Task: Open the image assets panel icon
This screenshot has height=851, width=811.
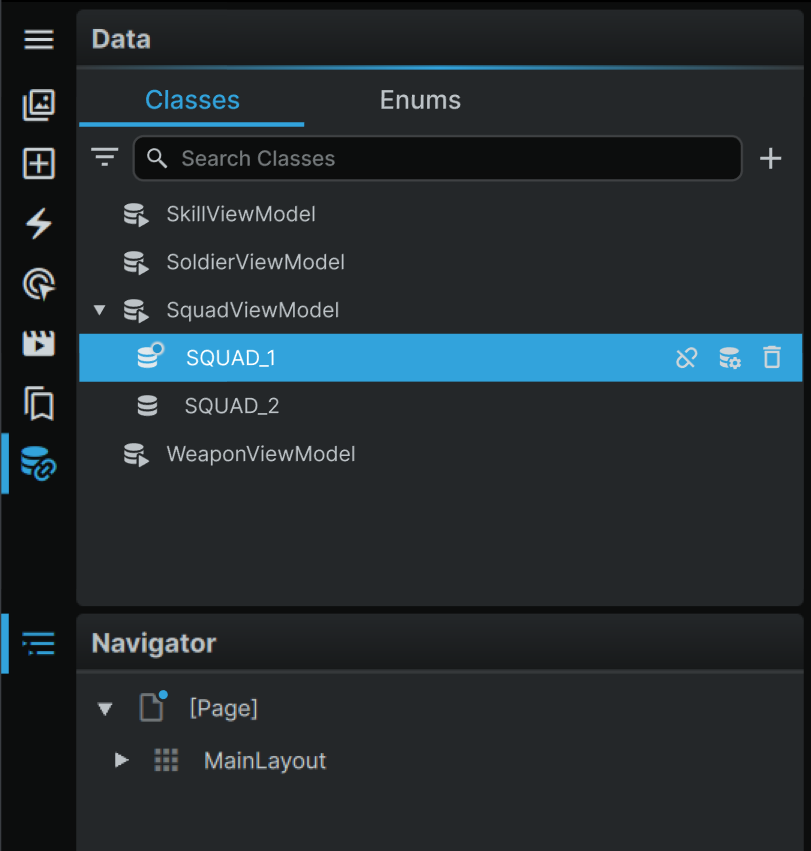Action: coord(39,105)
